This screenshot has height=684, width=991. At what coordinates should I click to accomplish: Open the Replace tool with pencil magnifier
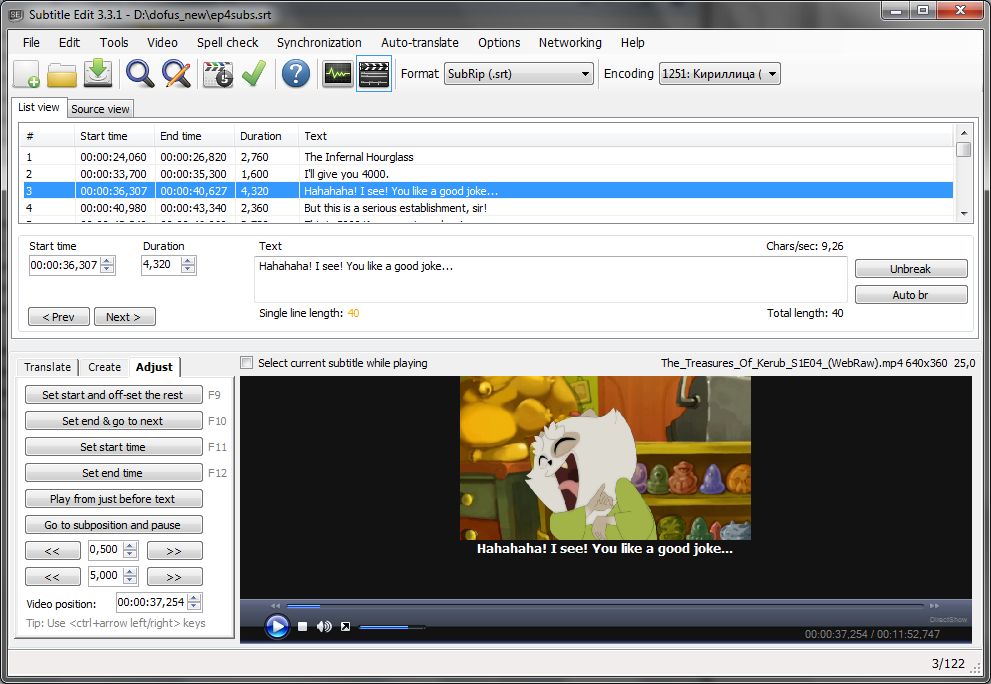click(x=176, y=74)
